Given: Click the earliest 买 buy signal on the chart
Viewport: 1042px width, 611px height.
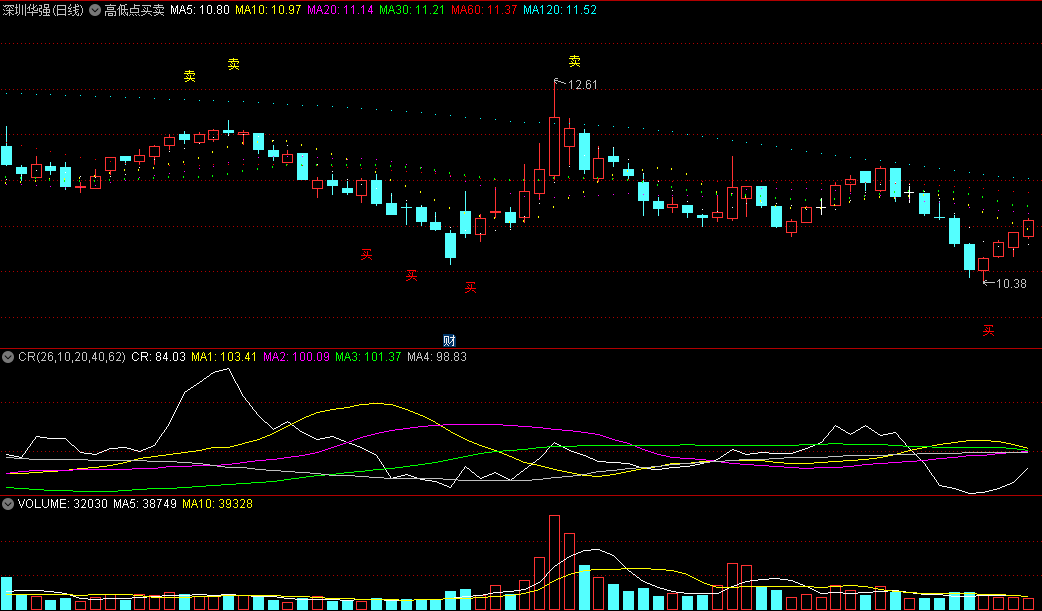Looking at the screenshot, I should (x=367, y=255).
